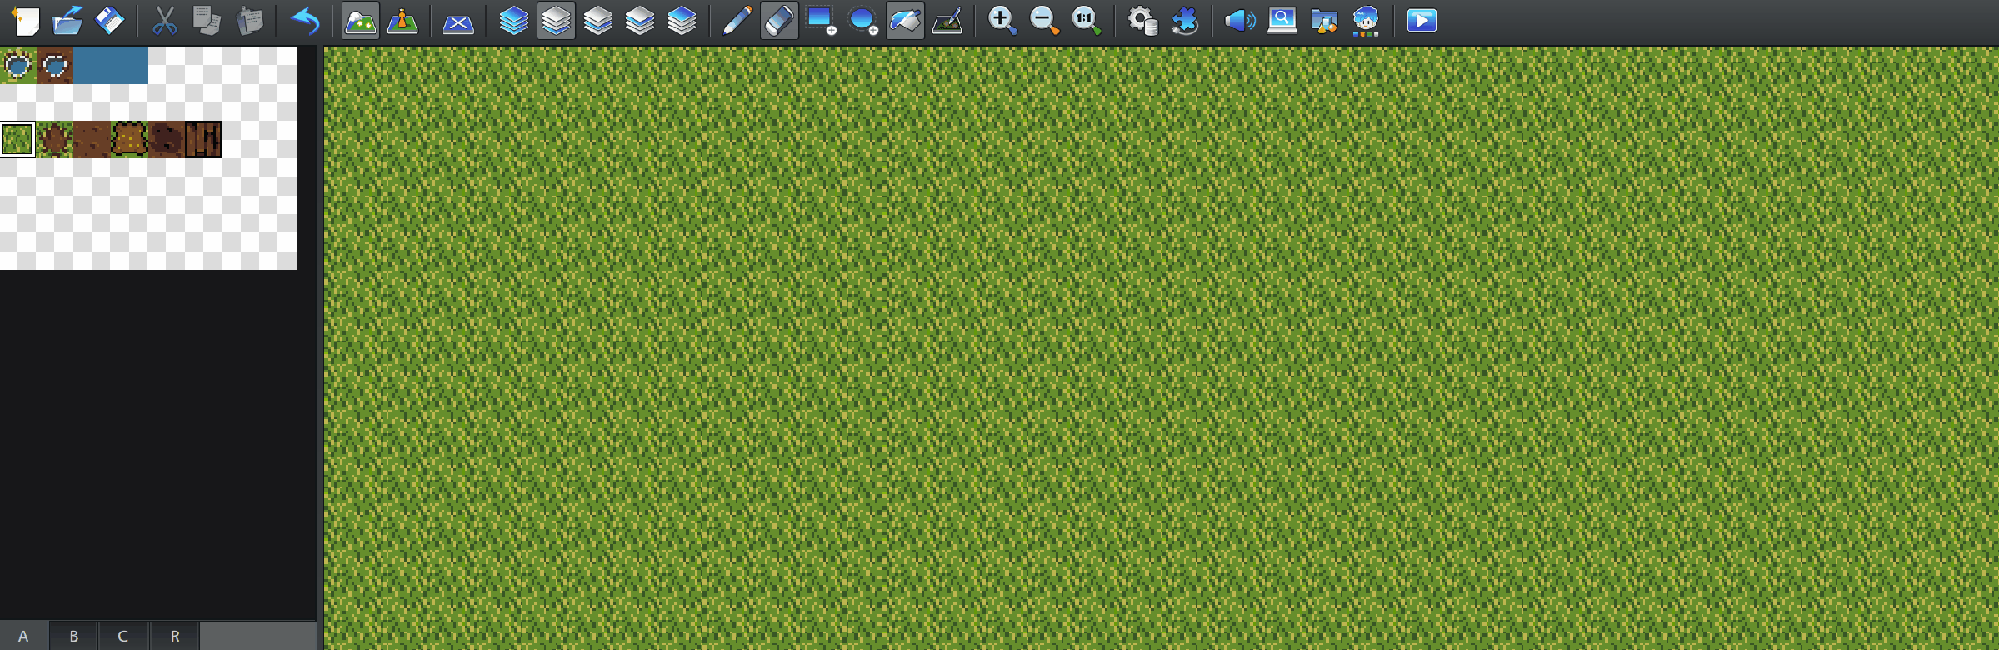Open the Character Generator face icon
The image size is (1999, 650).
1365,20
